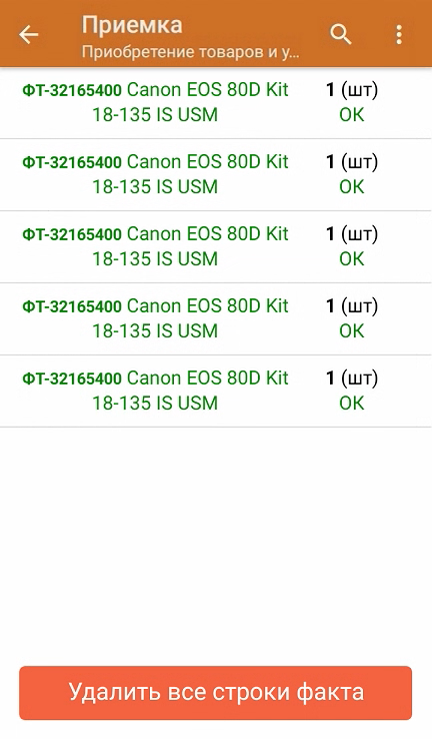
Task: Select the third Canon EOS 80D Kit row
Action: tap(216, 246)
